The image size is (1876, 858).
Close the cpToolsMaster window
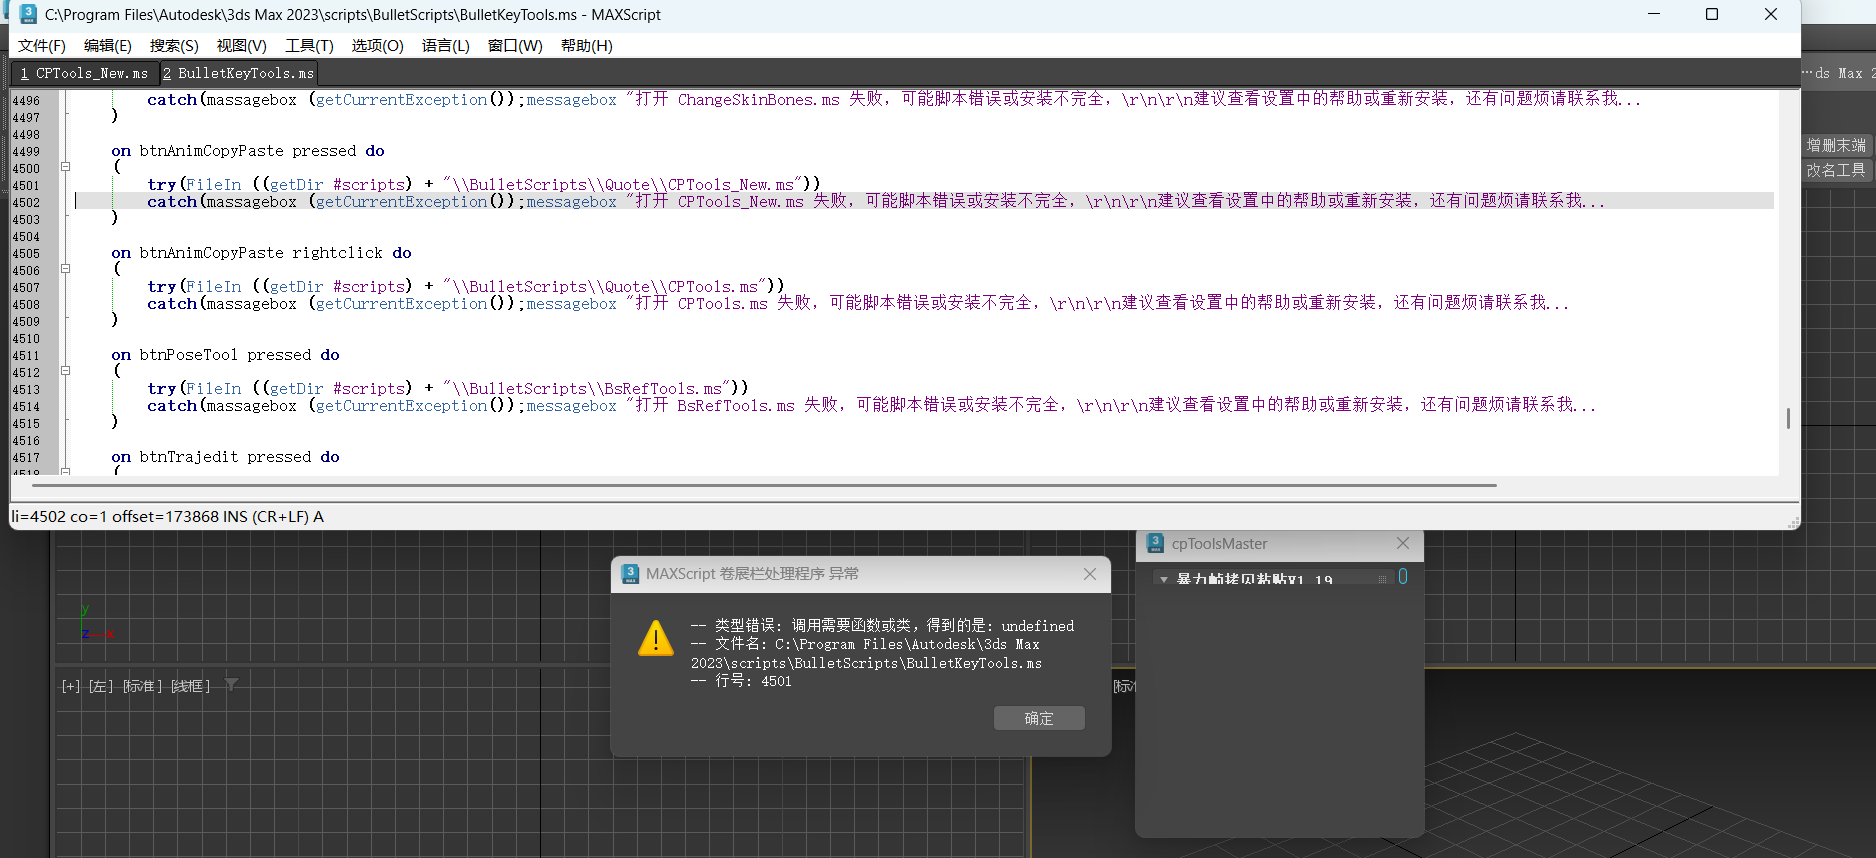[x=1403, y=543]
